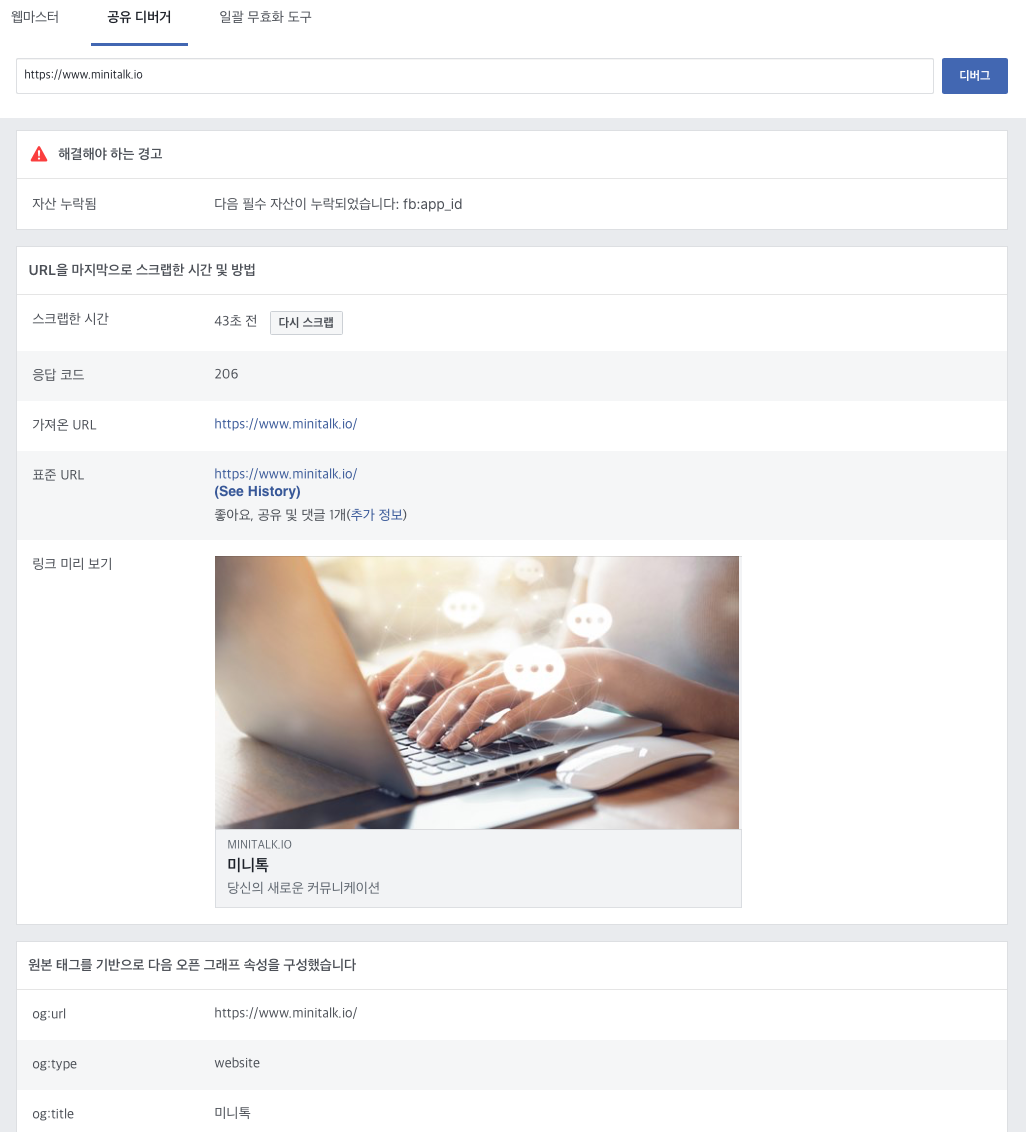The width and height of the screenshot is (1026, 1132).
Task: Click the fb:app_id missing property message
Action: tap(338, 204)
